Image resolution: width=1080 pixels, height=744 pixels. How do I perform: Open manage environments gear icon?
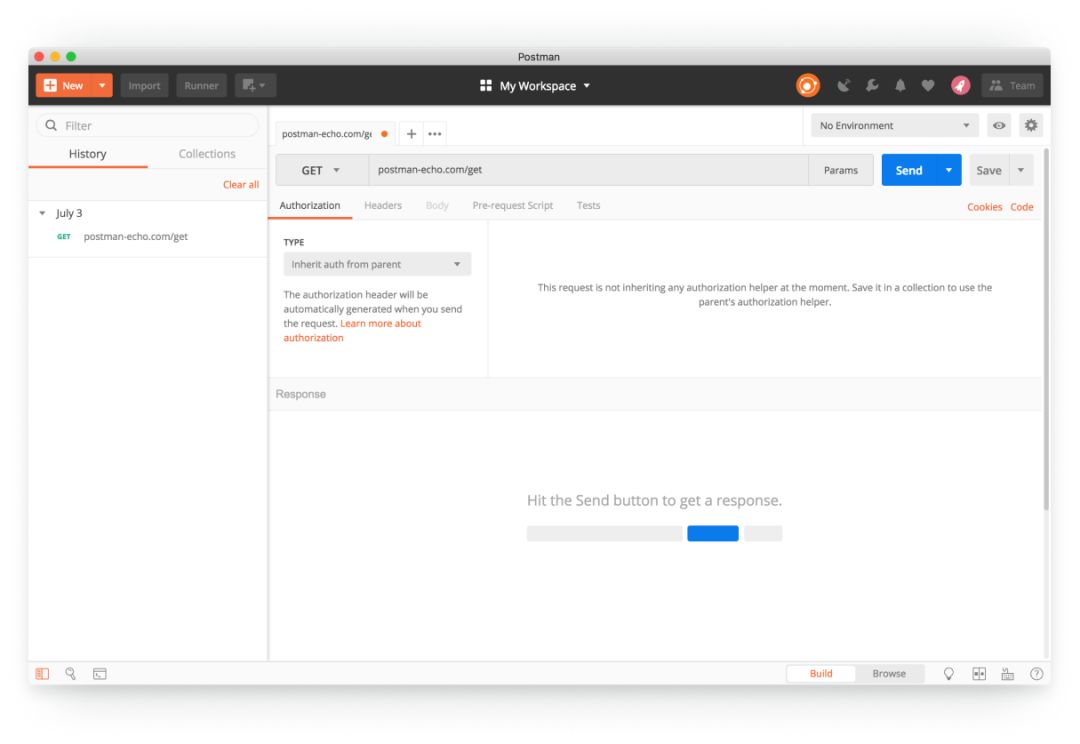click(1030, 125)
